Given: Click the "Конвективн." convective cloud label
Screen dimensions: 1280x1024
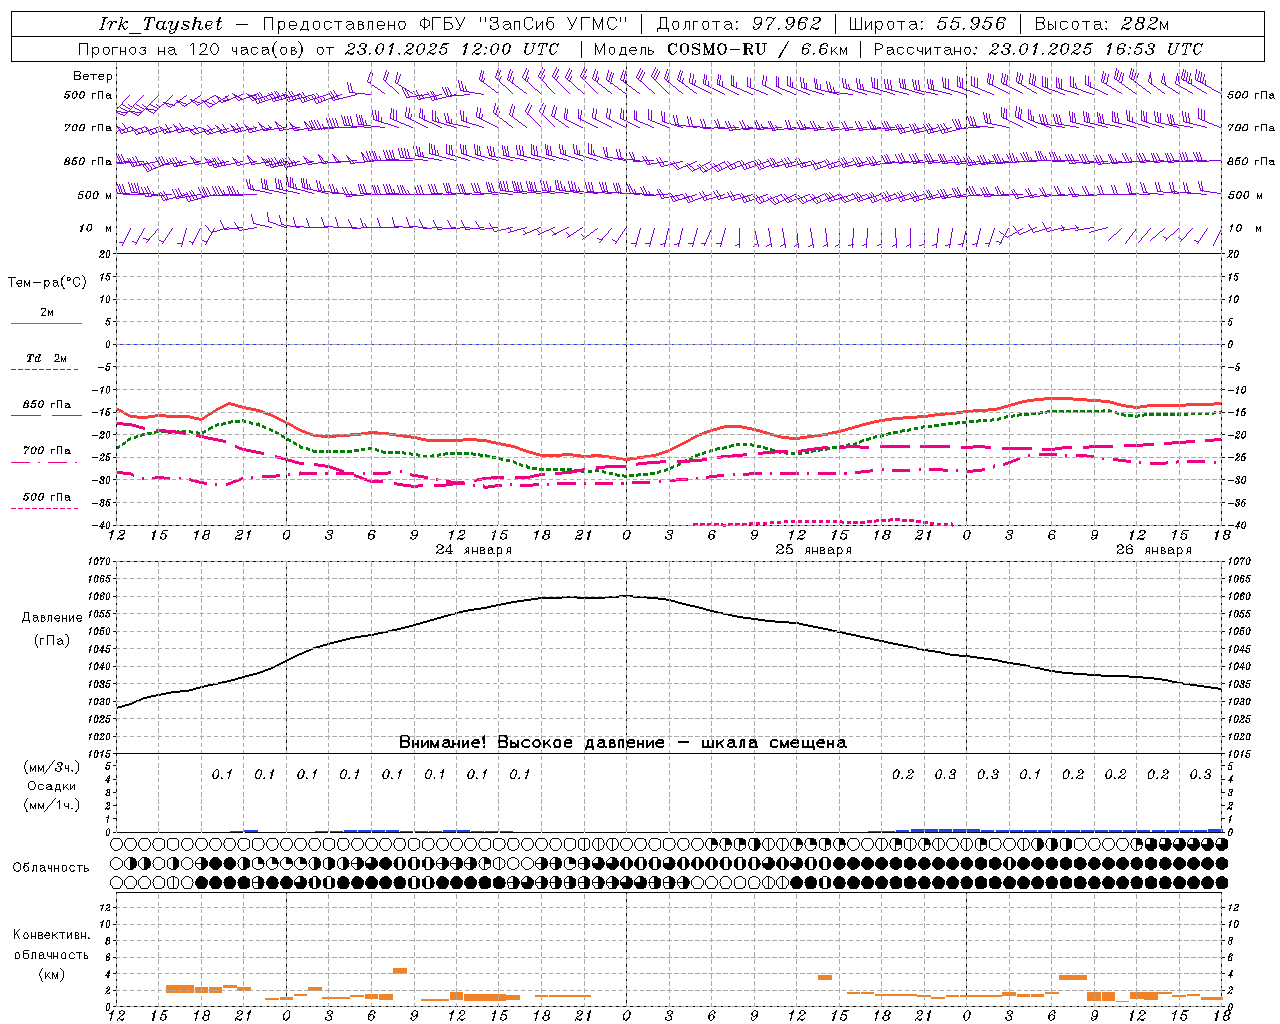Looking at the screenshot, I should (x=51, y=935).
